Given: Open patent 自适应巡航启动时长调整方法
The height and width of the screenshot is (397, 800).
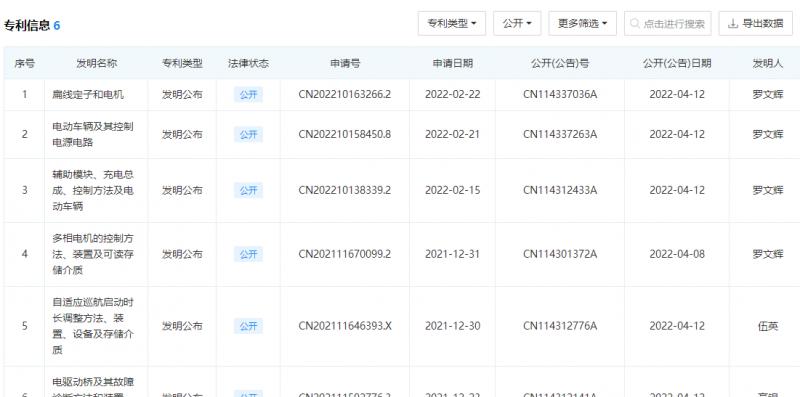Looking at the screenshot, I should click(93, 326).
